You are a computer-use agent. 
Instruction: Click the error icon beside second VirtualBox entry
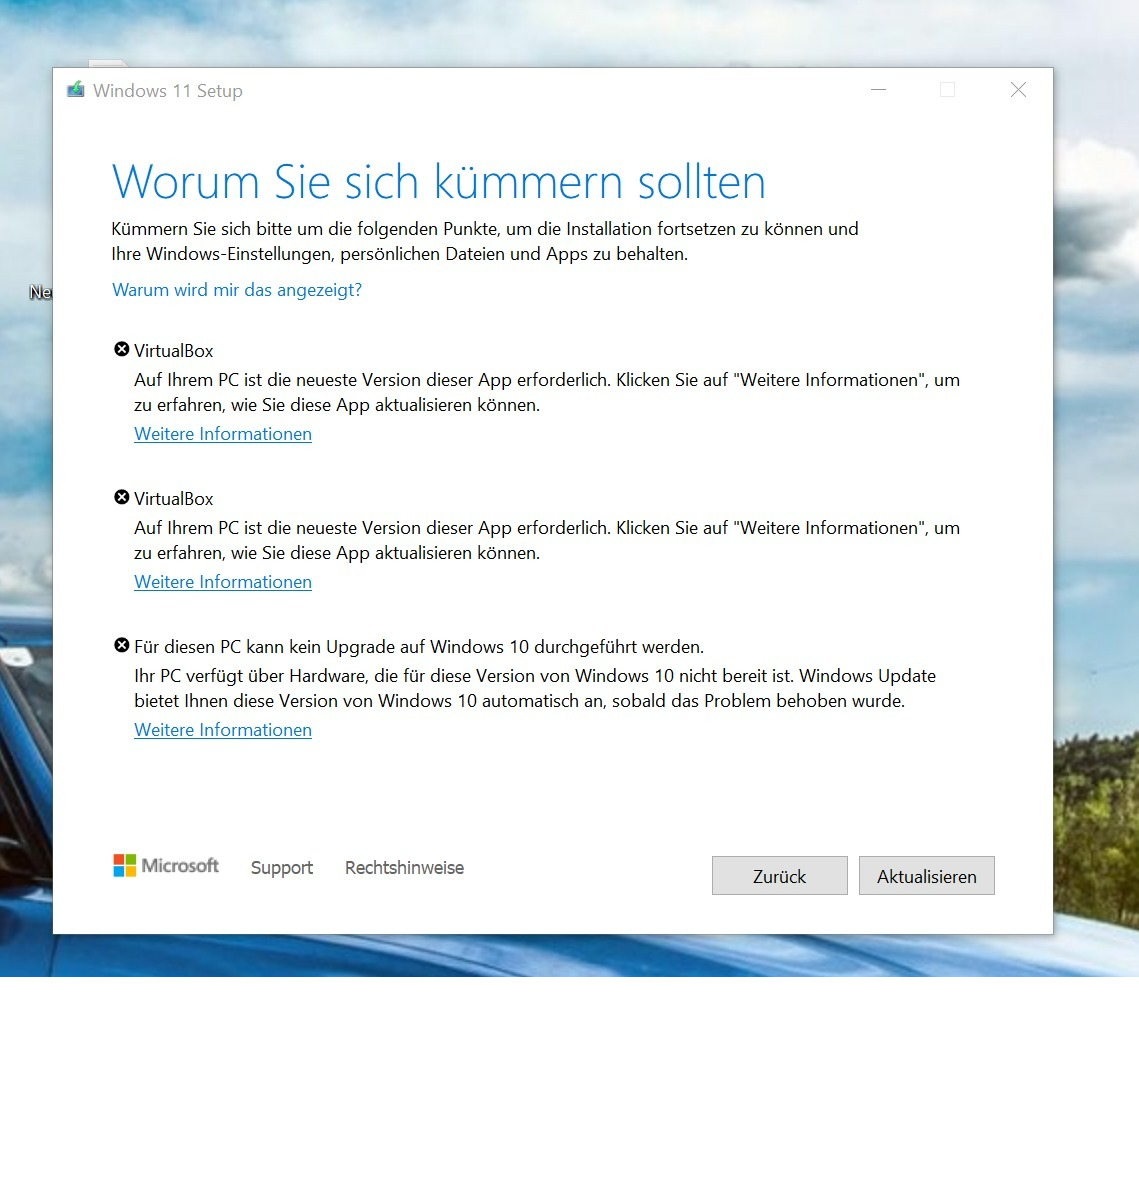[122, 497]
